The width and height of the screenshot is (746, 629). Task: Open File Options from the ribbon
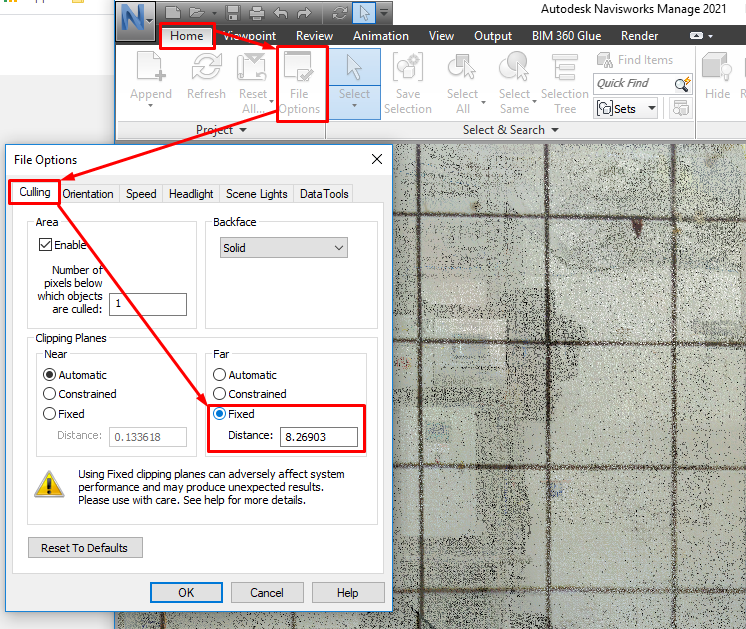300,83
